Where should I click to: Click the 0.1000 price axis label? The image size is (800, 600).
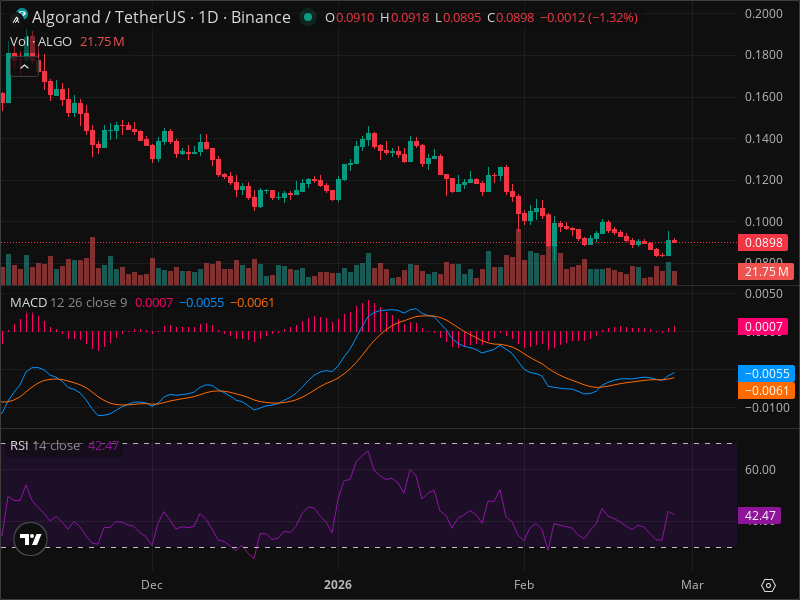point(763,221)
